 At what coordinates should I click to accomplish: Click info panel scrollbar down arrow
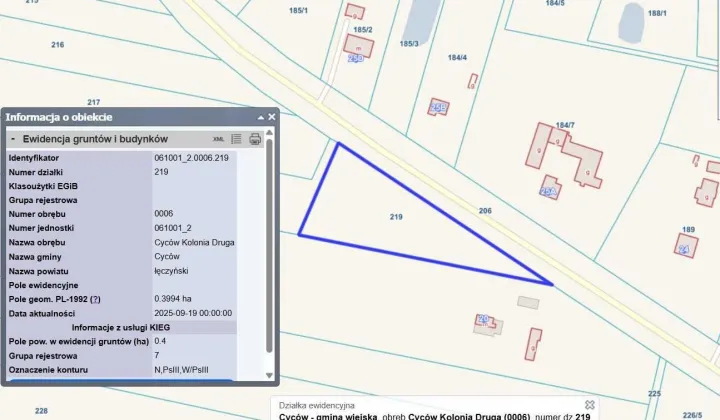[270, 375]
